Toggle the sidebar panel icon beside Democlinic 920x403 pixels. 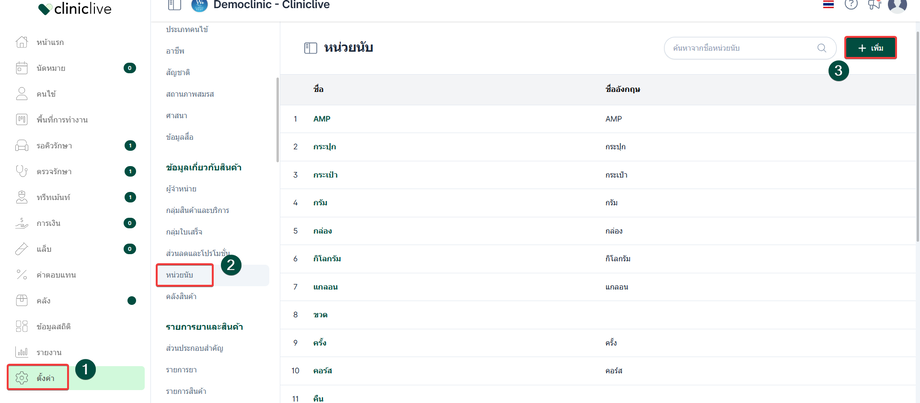click(174, 5)
